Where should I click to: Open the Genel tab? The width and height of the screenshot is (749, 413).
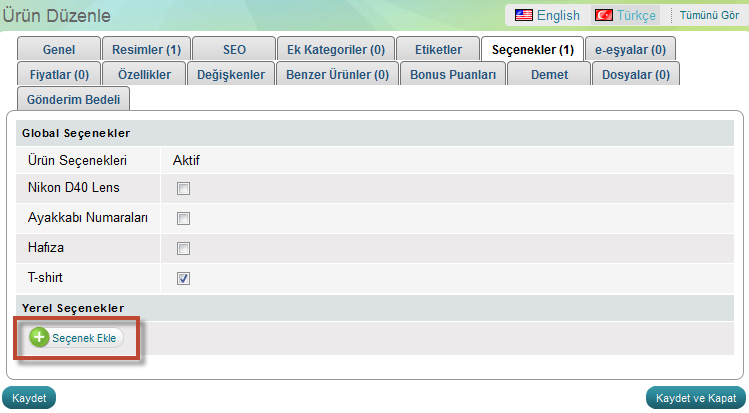tap(59, 49)
